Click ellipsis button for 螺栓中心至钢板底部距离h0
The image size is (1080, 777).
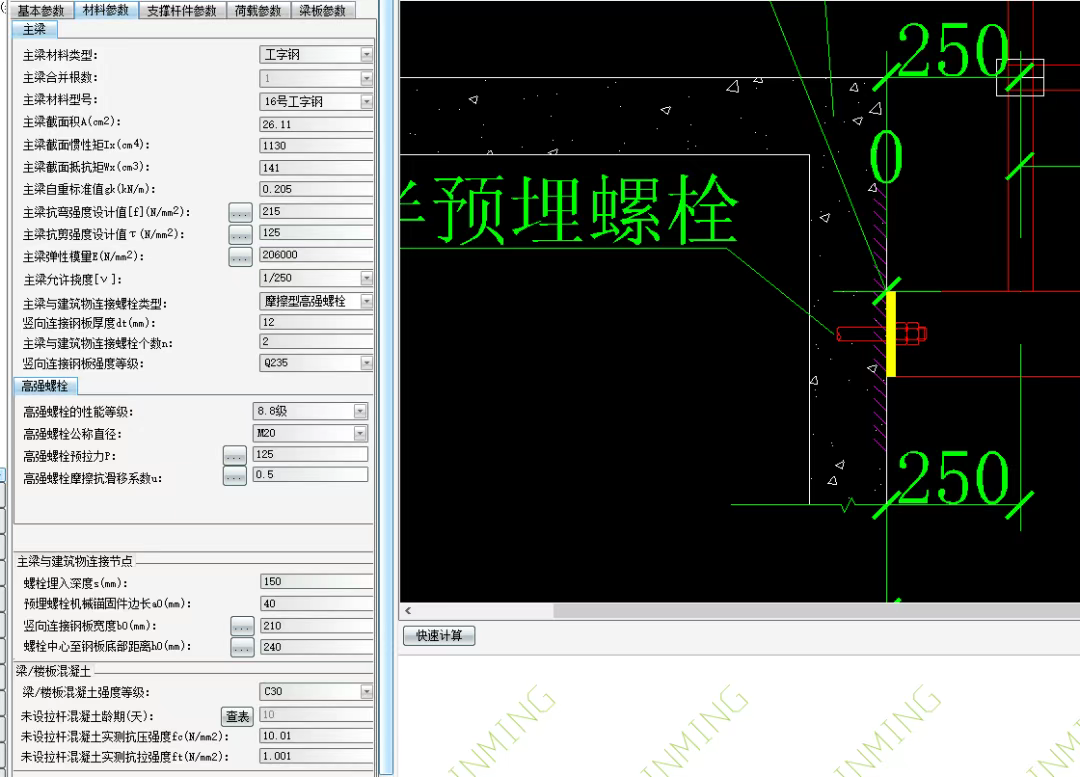(242, 647)
